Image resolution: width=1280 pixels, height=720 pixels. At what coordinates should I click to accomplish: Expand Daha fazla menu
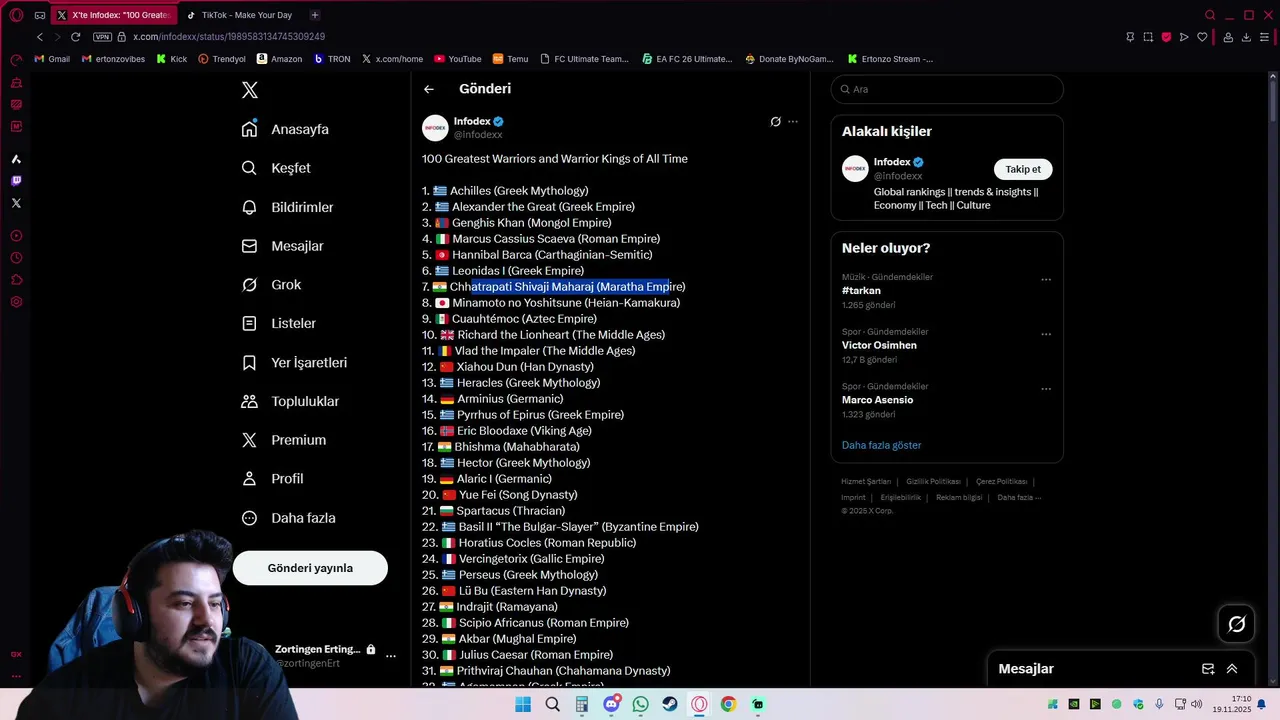[289, 518]
